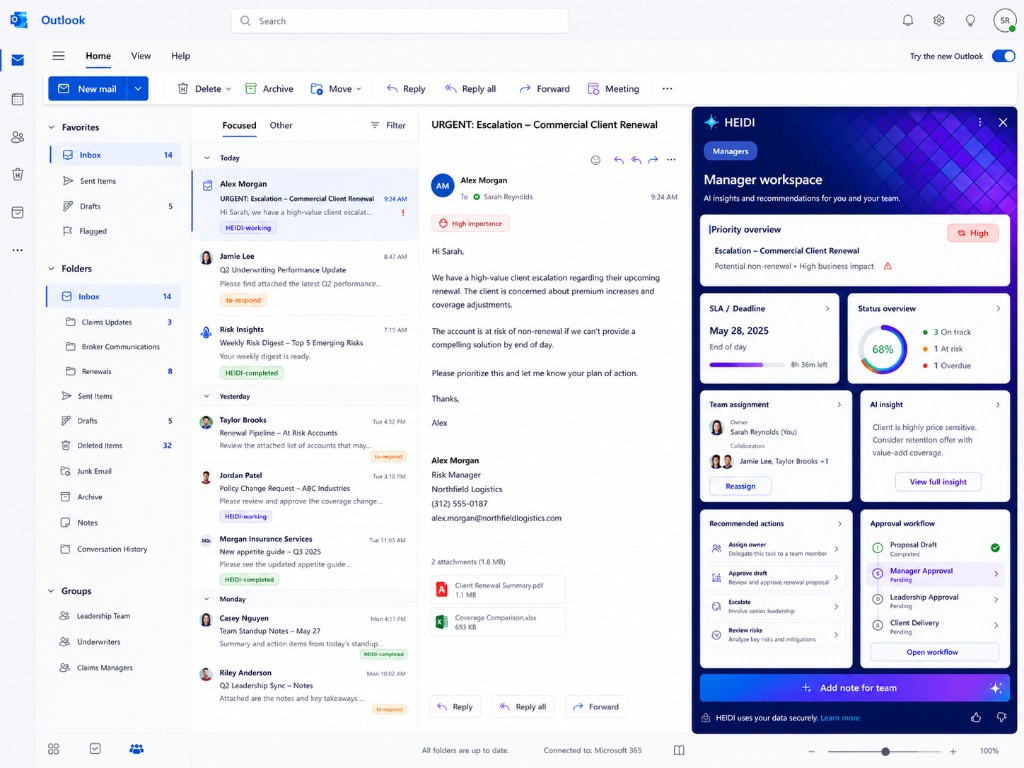This screenshot has width=1024, height=768.
Task: Open Client Renewal Summary.pdf attachment
Action: pos(498,590)
